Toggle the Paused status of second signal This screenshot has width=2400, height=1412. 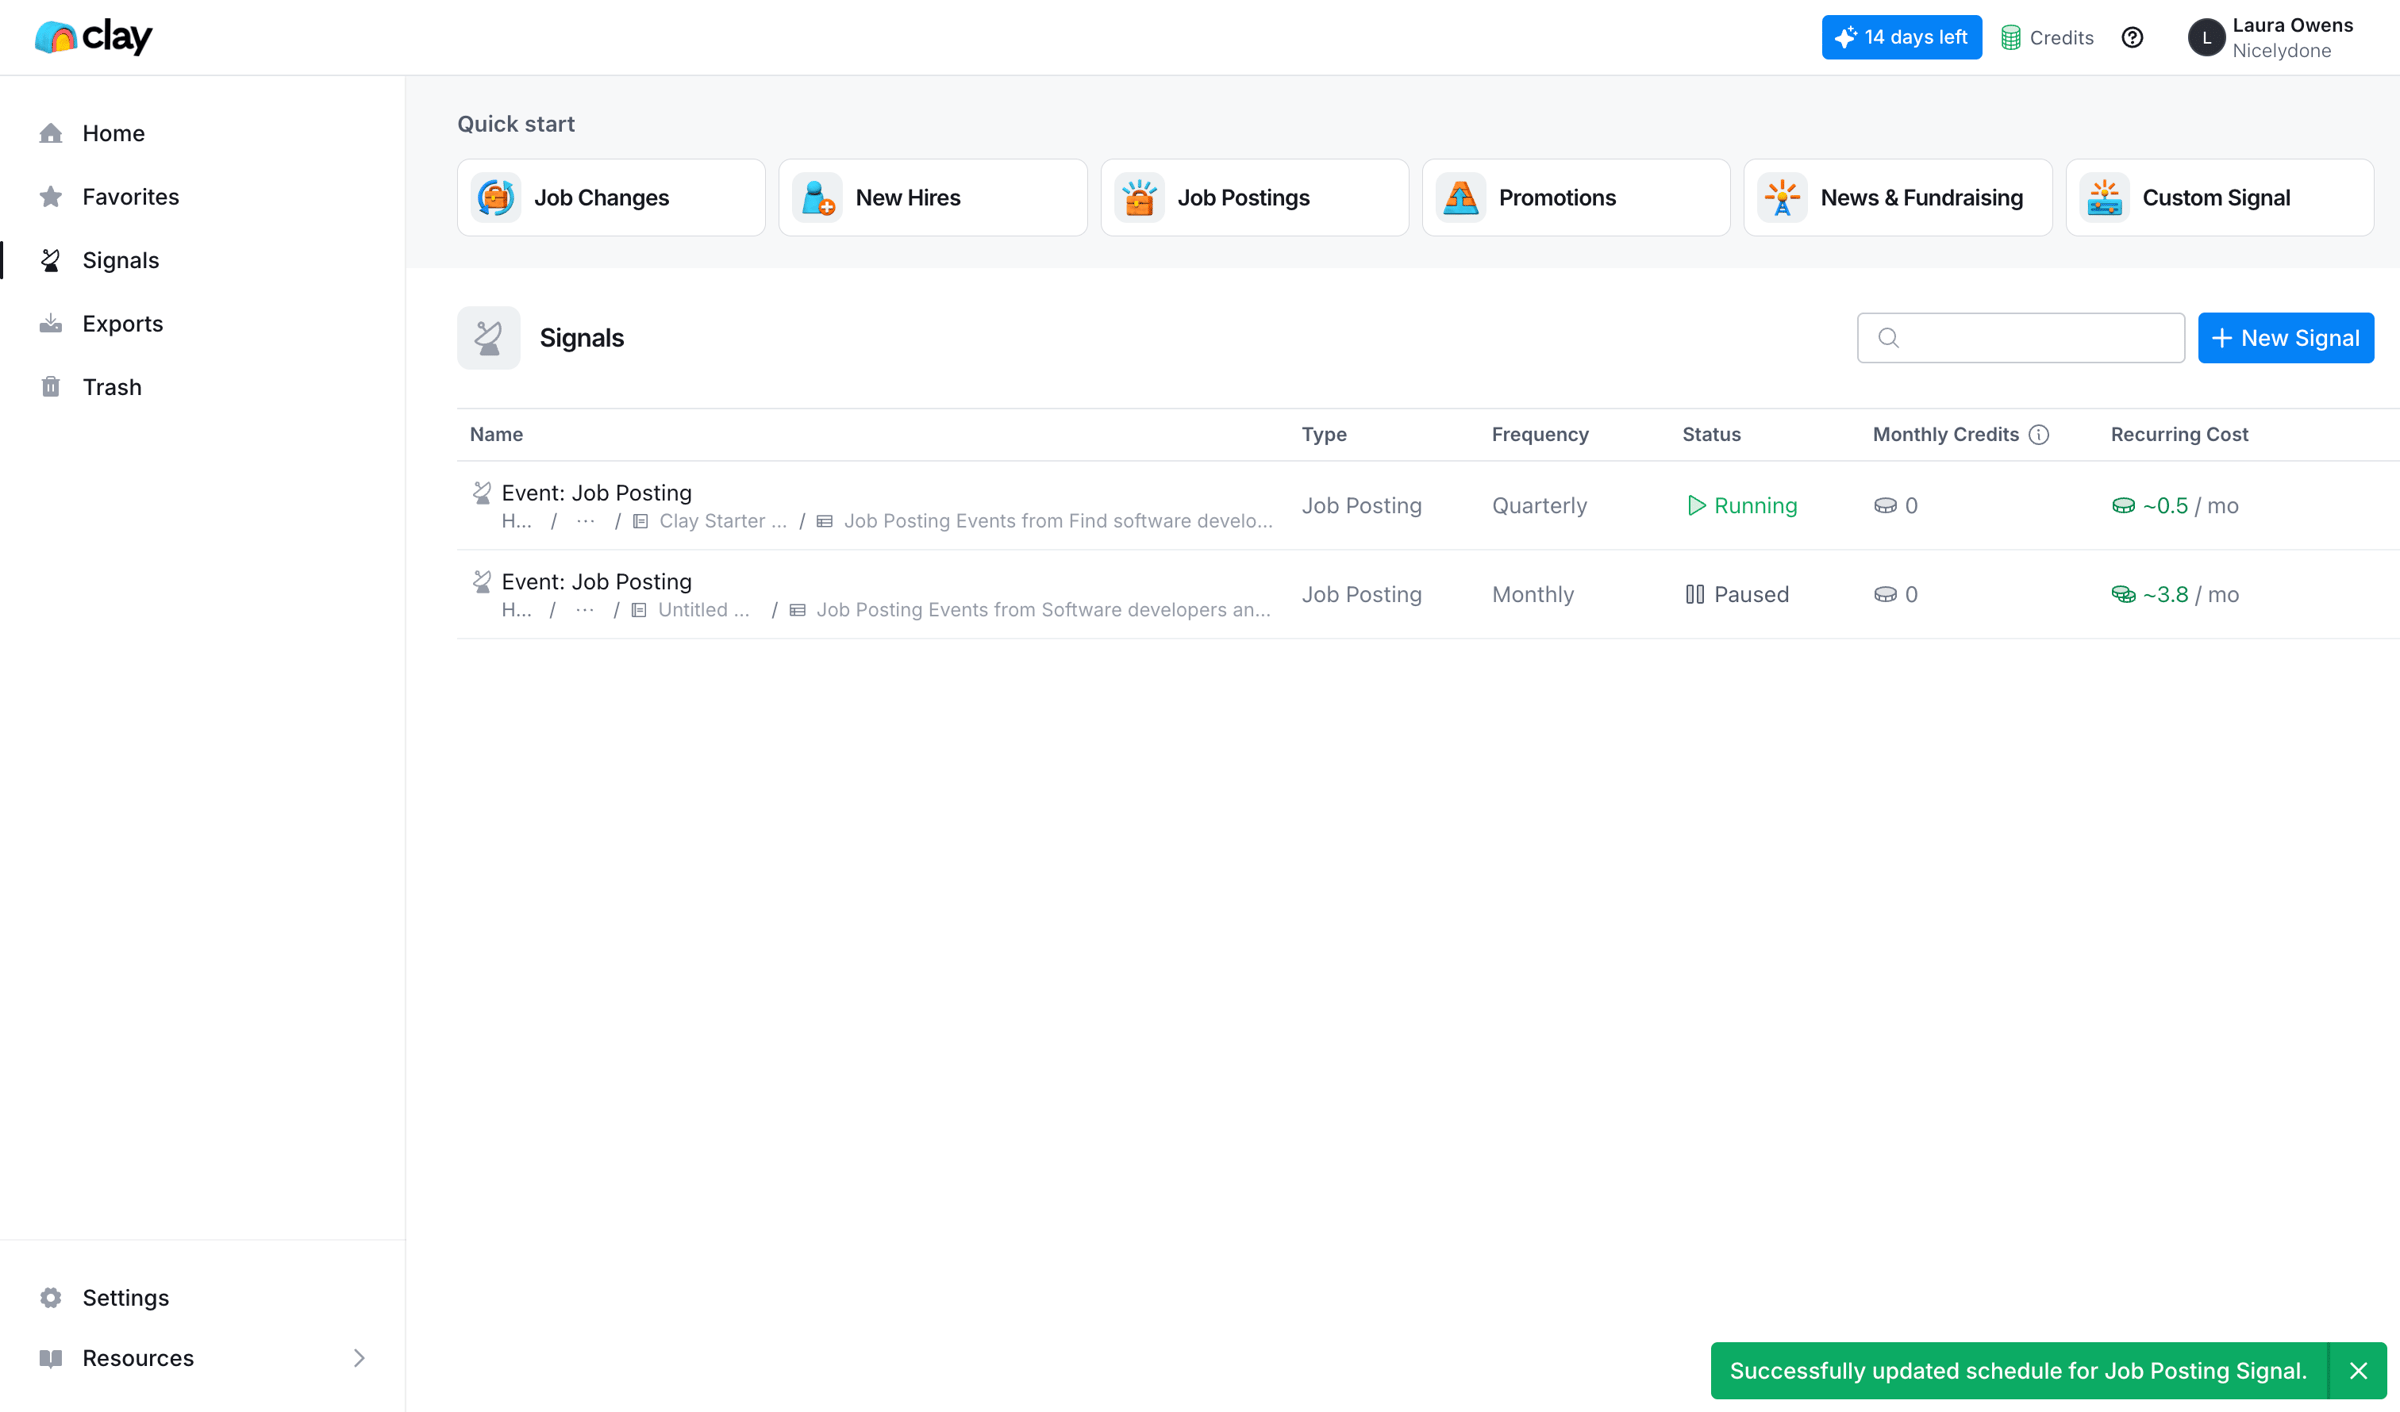pos(1737,594)
